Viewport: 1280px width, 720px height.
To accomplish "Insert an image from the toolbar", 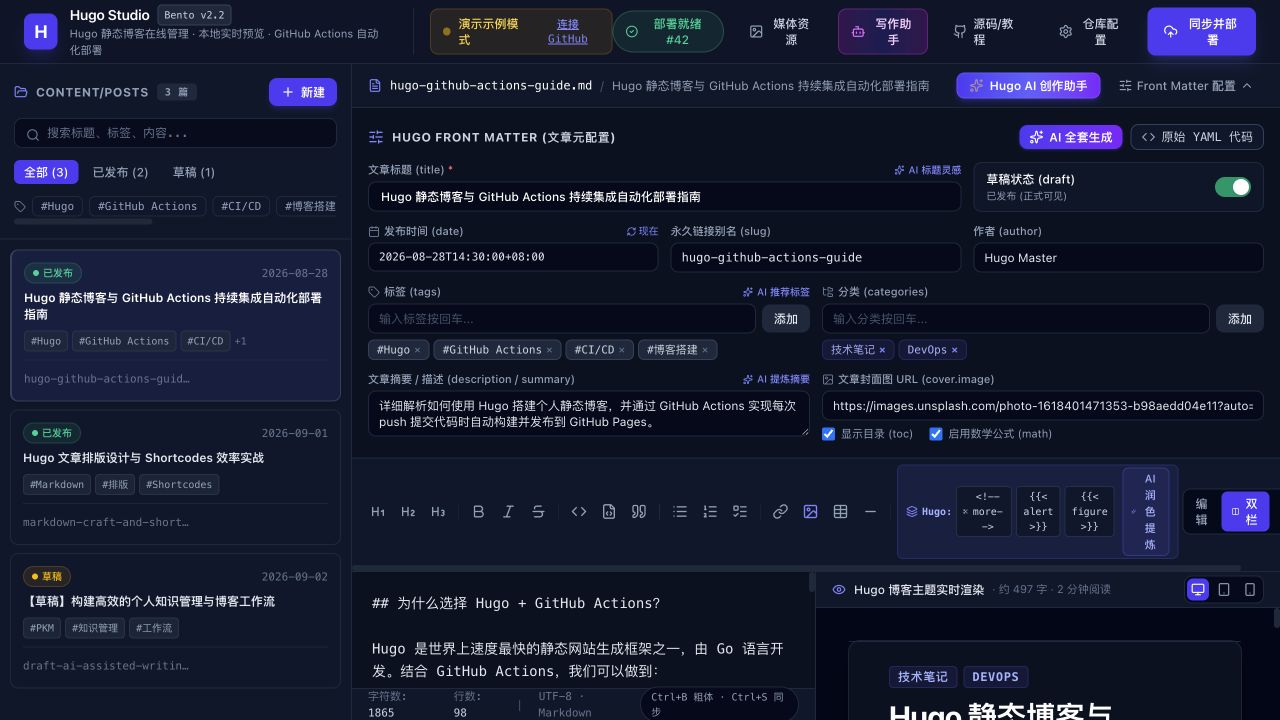I will click(810, 512).
